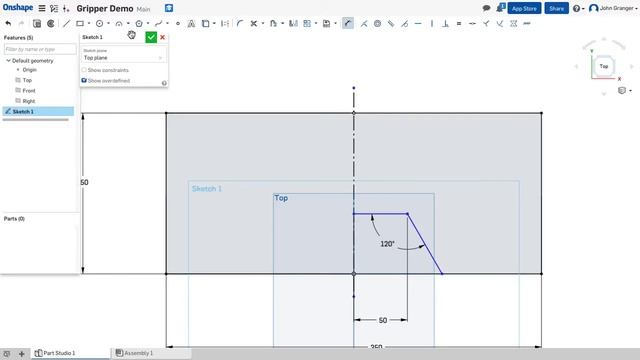Open the trim tool dropdown arrow
640x360 pixels.
pyautogui.click(x=262, y=24)
